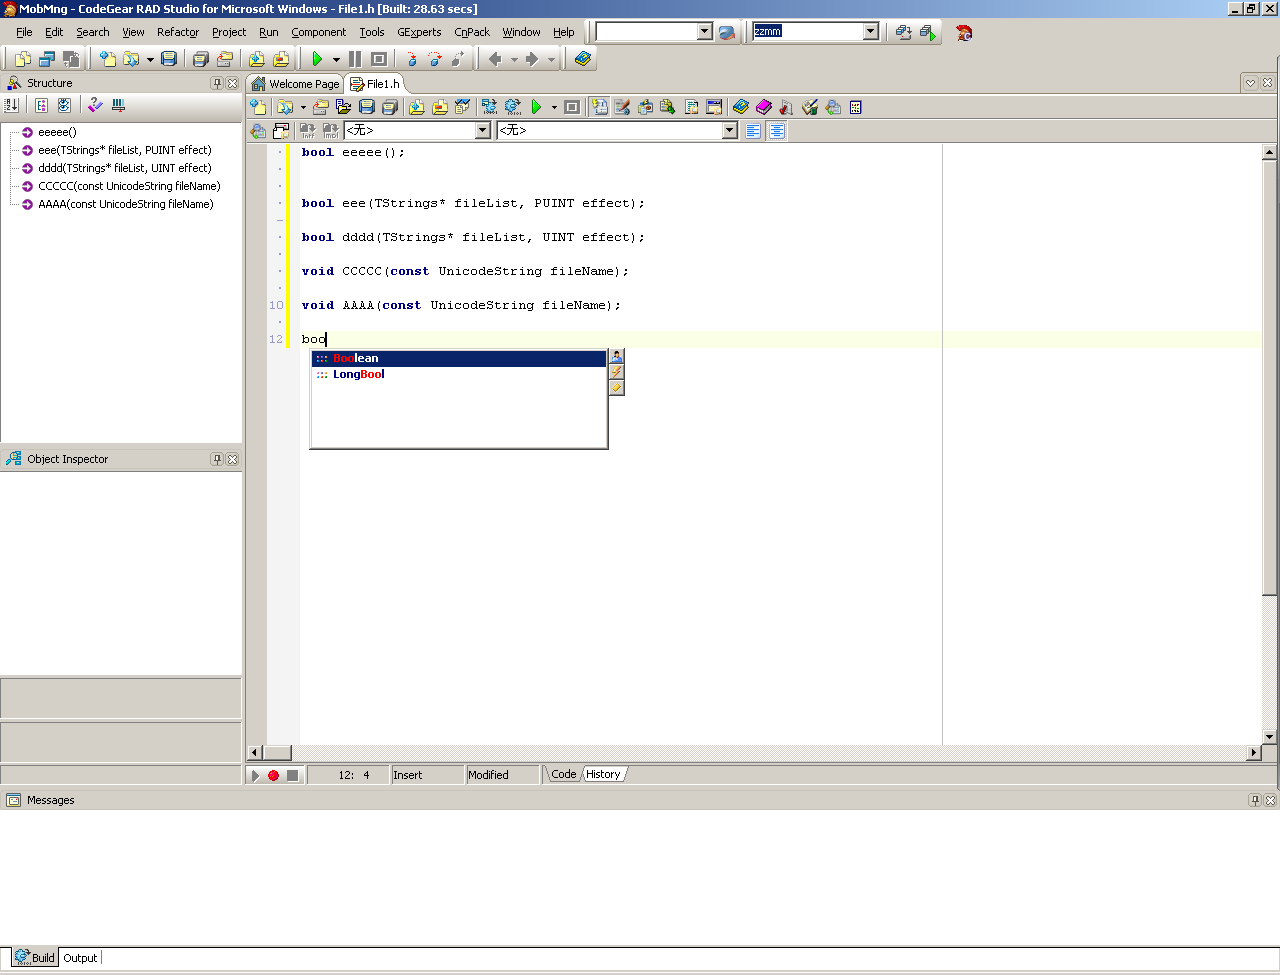Click the green Run button in main toolbar
The image size is (1280, 975).
coord(317,59)
